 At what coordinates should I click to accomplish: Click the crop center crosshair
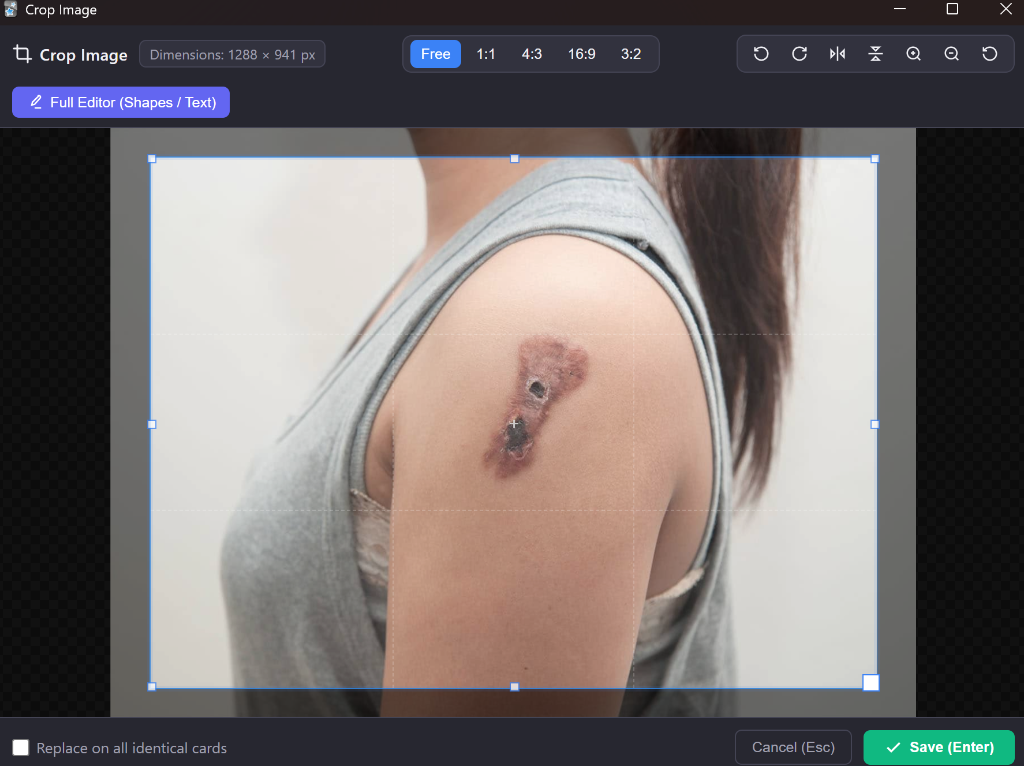point(514,424)
